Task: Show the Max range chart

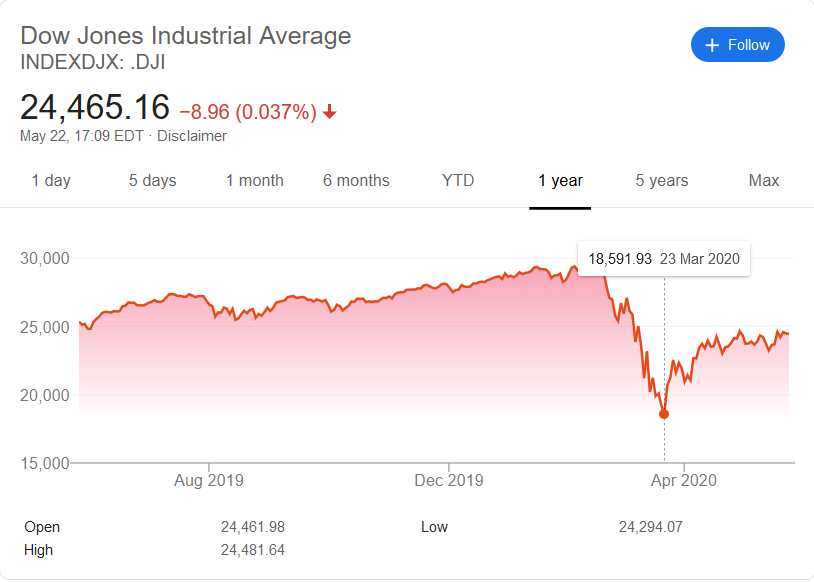Action: (x=764, y=181)
